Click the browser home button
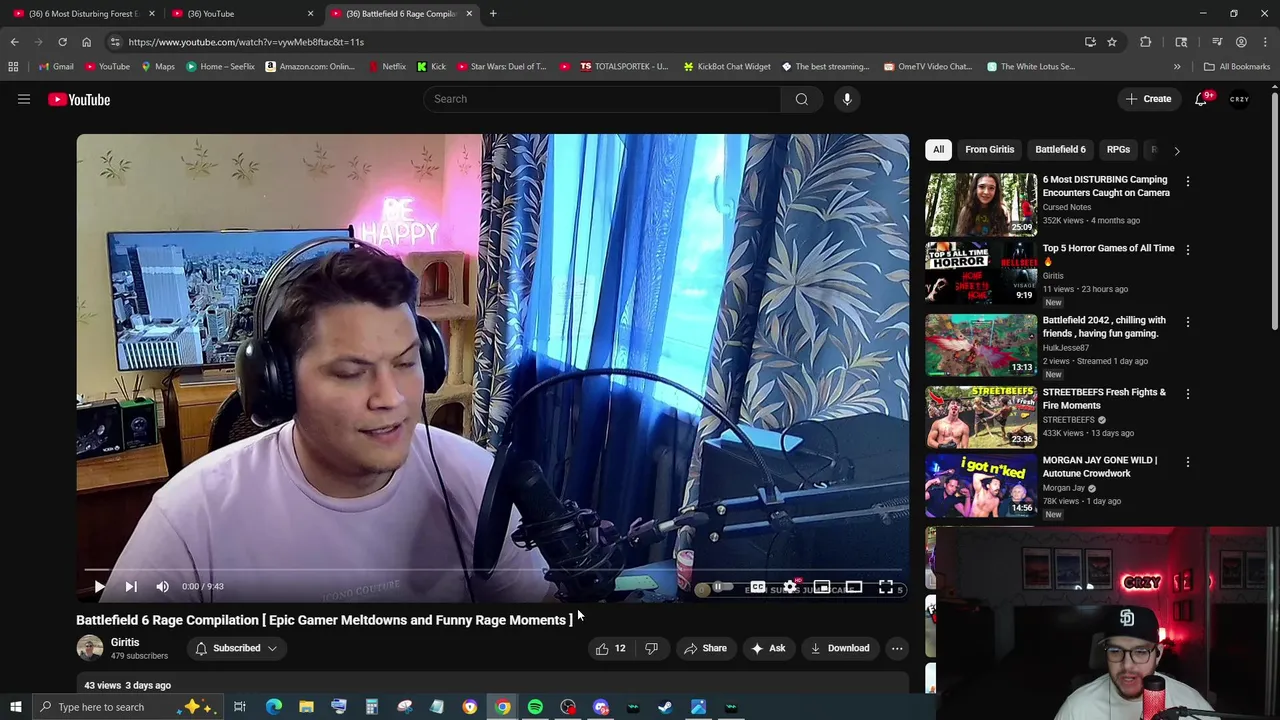This screenshot has width=1280, height=720. [x=86, y=42]
